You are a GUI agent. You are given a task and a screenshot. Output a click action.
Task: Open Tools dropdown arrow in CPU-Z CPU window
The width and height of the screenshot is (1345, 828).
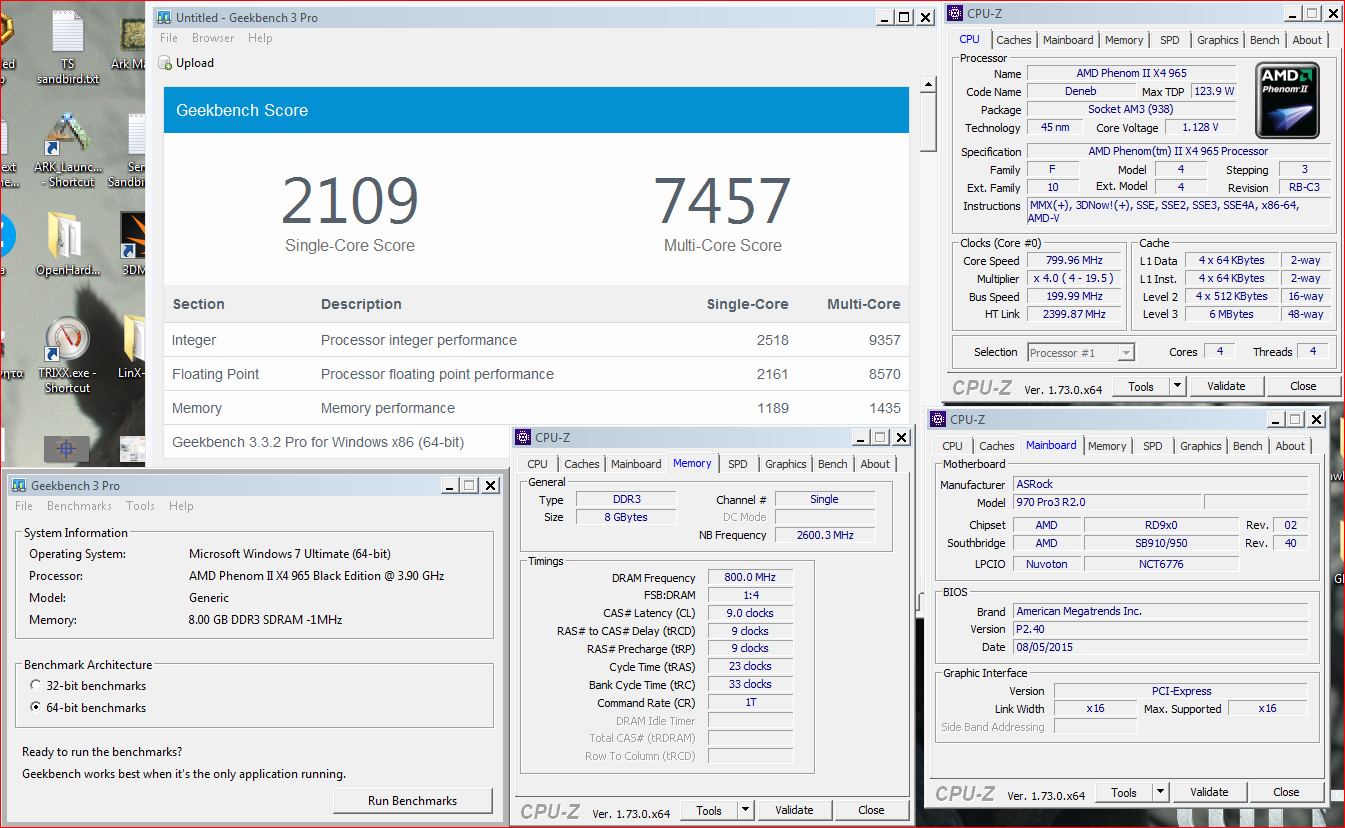1177,386
